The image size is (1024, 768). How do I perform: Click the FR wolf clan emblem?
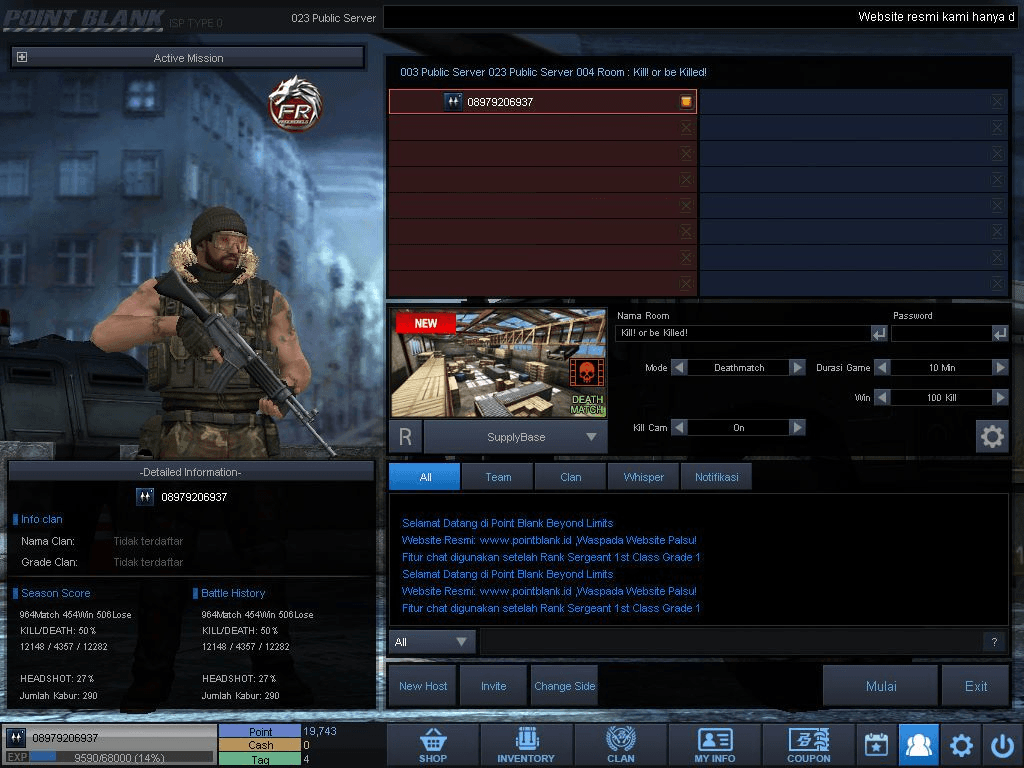[x=295, y=104]
